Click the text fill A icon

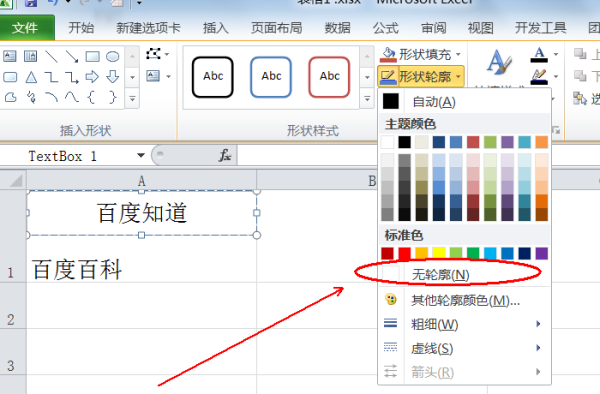(539, 54)
